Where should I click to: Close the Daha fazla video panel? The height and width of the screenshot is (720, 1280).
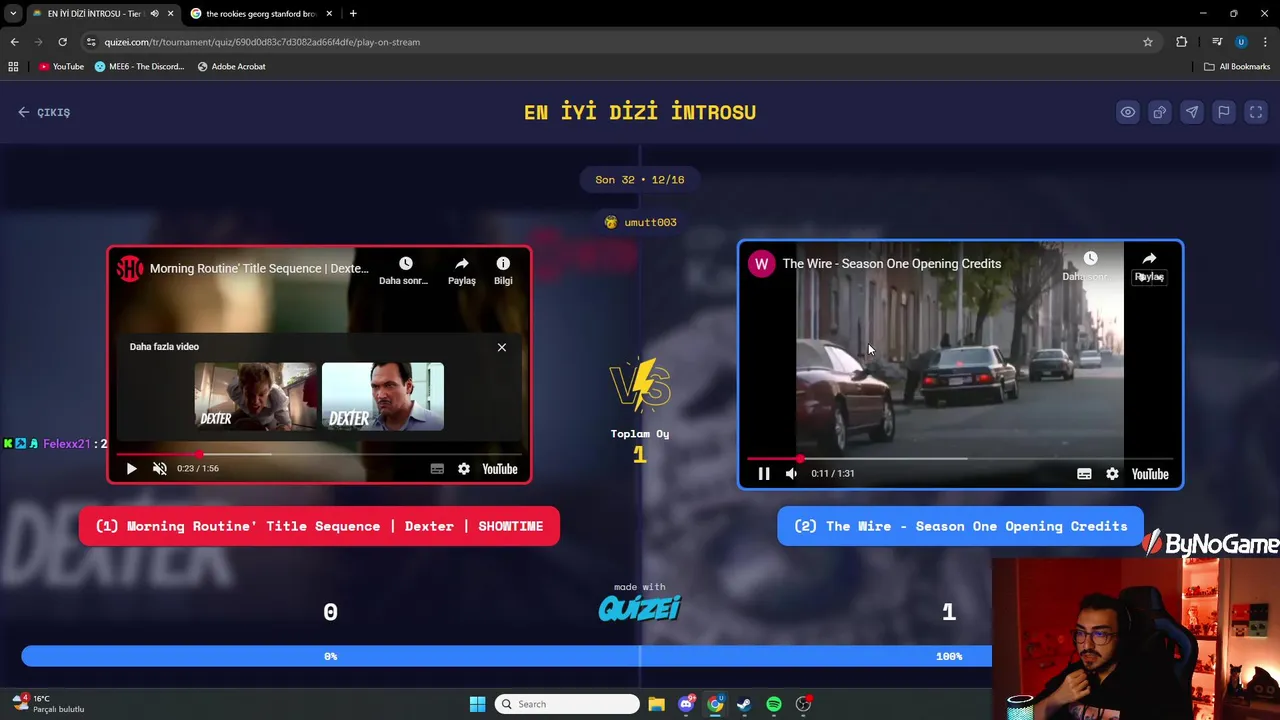coord(502,347)
